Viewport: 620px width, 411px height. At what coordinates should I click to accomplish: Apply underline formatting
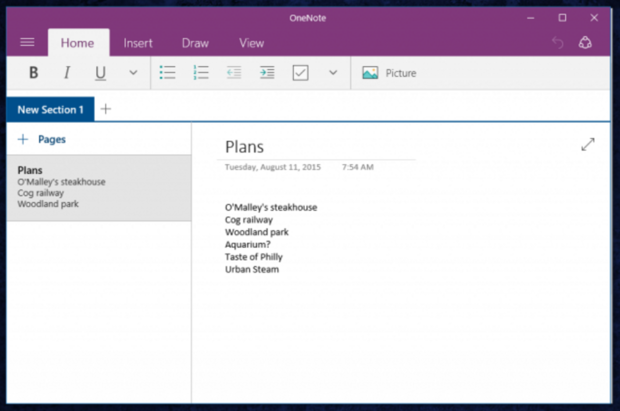pos(100,73)
